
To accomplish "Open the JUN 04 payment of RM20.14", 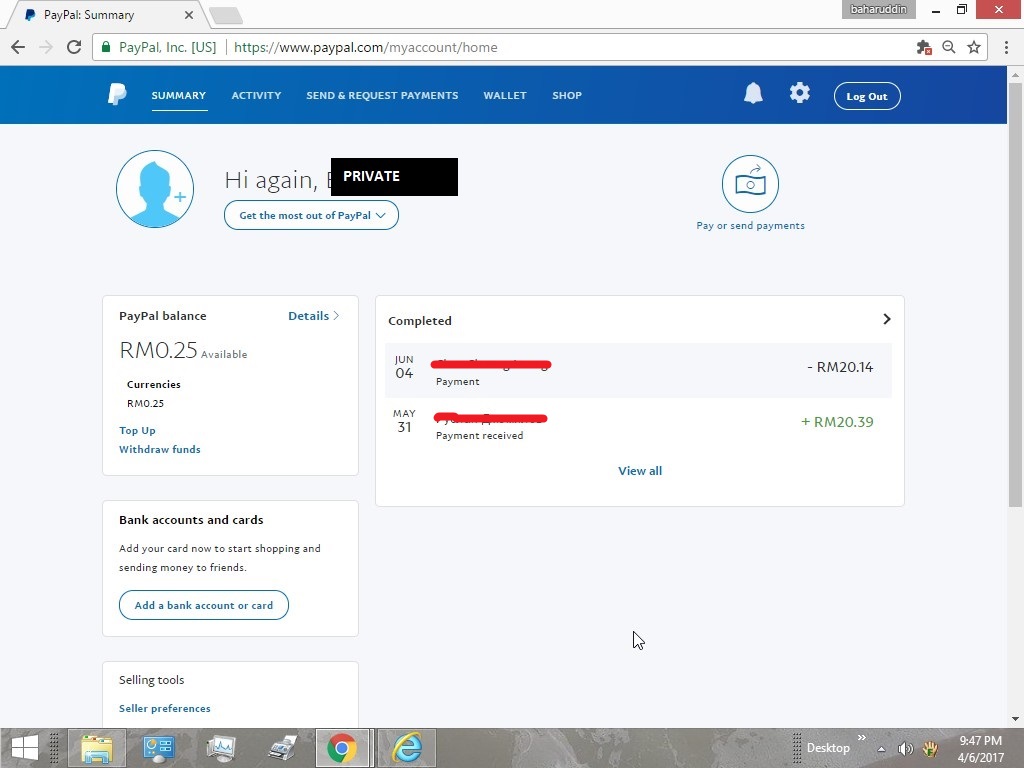I will point(638,370).
